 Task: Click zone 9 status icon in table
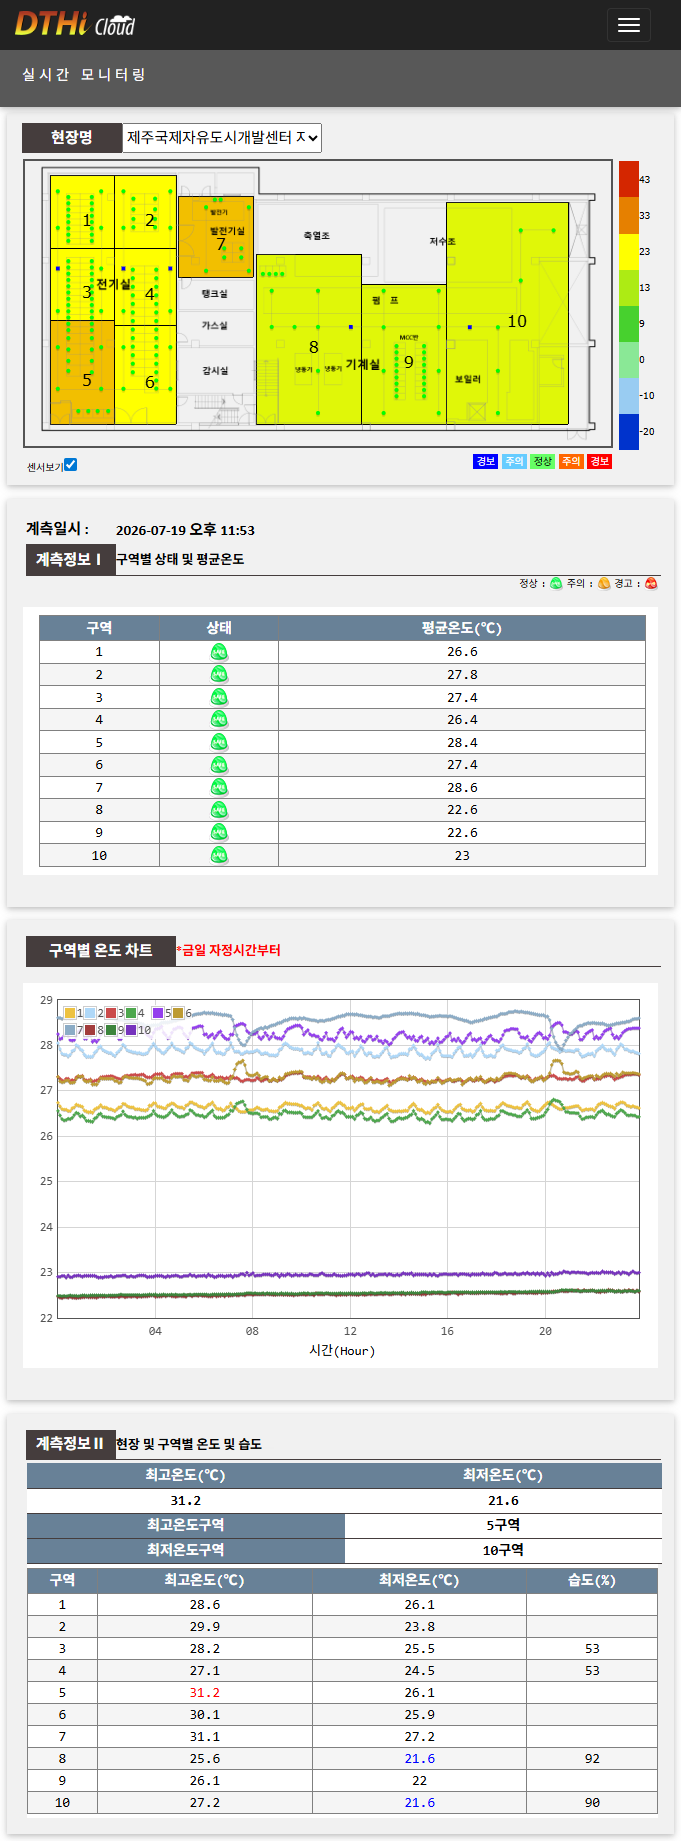219,832
